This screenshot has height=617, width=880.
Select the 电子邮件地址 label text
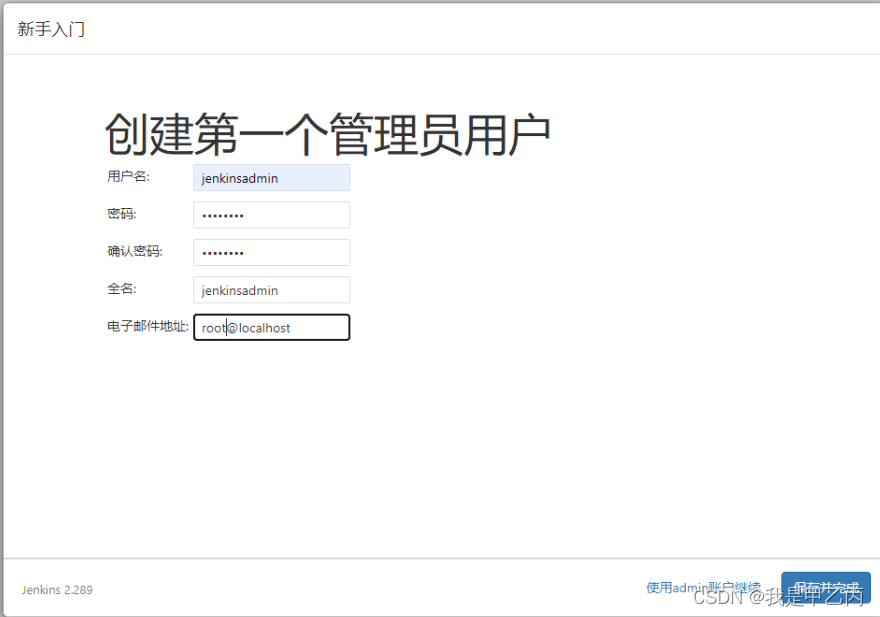point(148,326)
